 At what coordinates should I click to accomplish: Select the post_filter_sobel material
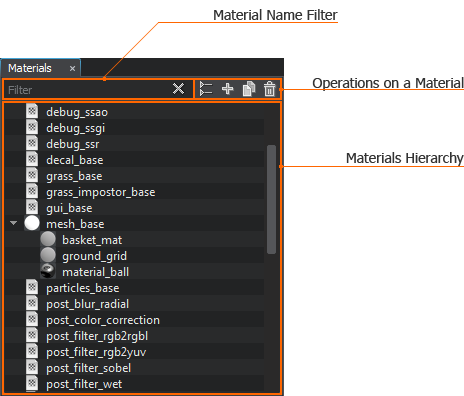pos(88,368)
